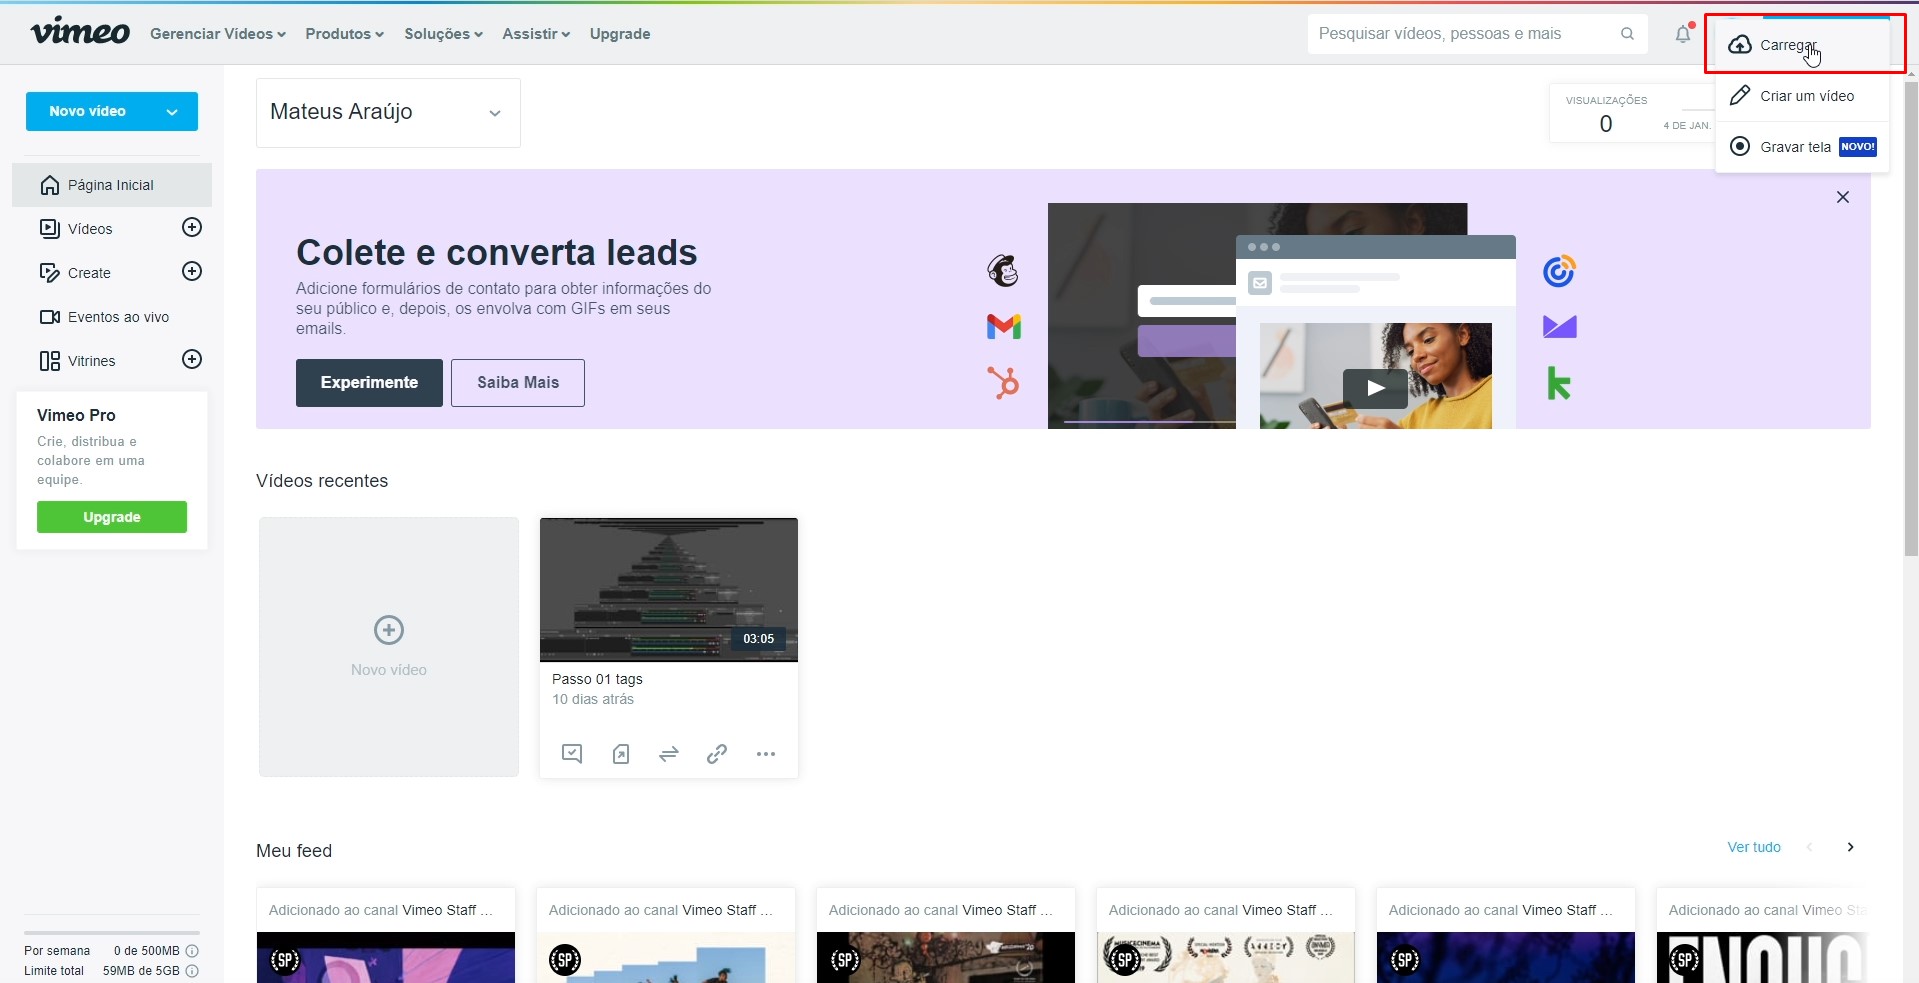Image resolution: width=1919 pixels, height=983 pixels.
Task: Click review icon on Passo 01 tags card
Action: pos(572,754)
